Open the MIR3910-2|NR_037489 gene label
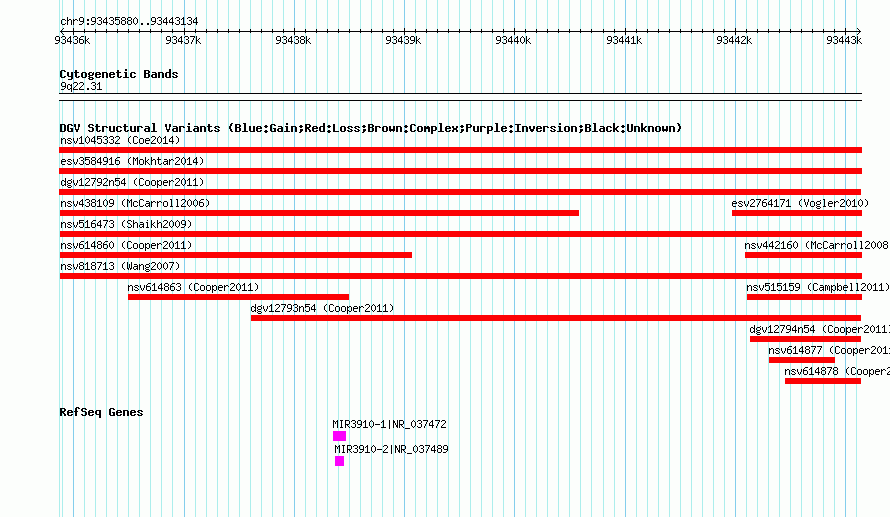Screen dimensions: 890x517 (391, 449)
